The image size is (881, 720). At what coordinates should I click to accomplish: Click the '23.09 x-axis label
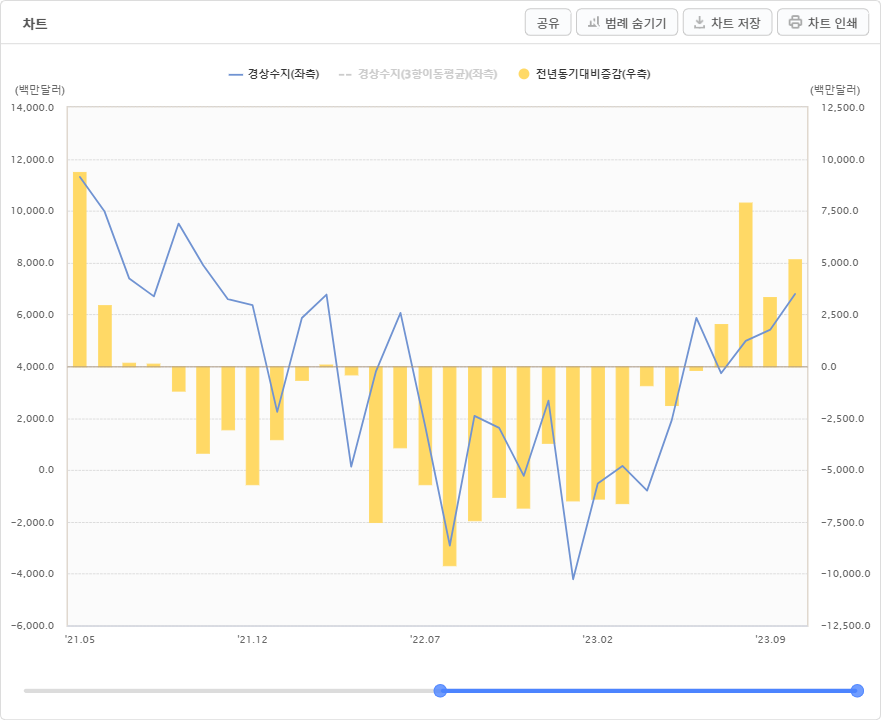[770, 640]
